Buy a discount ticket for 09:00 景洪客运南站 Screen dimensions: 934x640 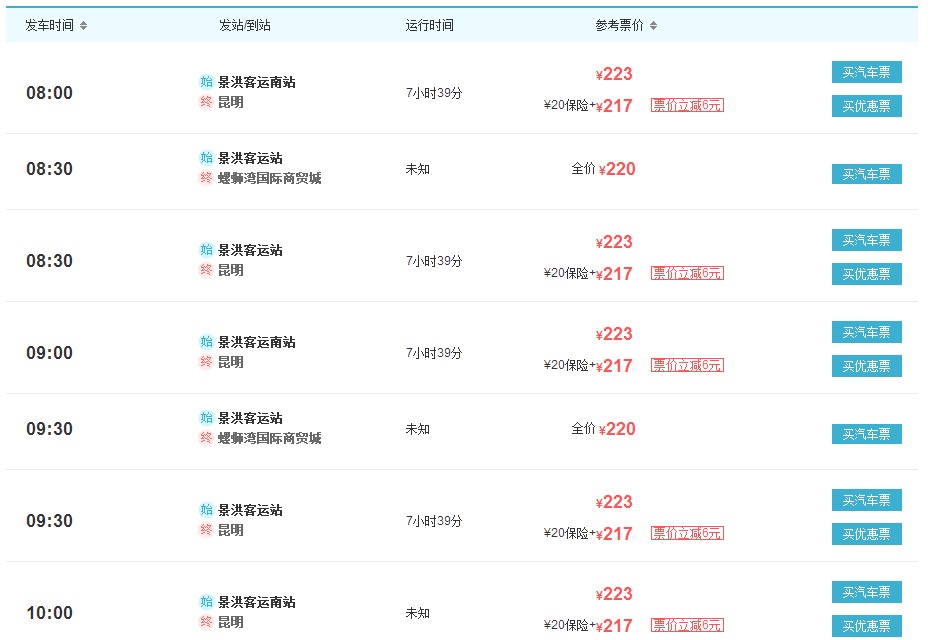[867, 366]
